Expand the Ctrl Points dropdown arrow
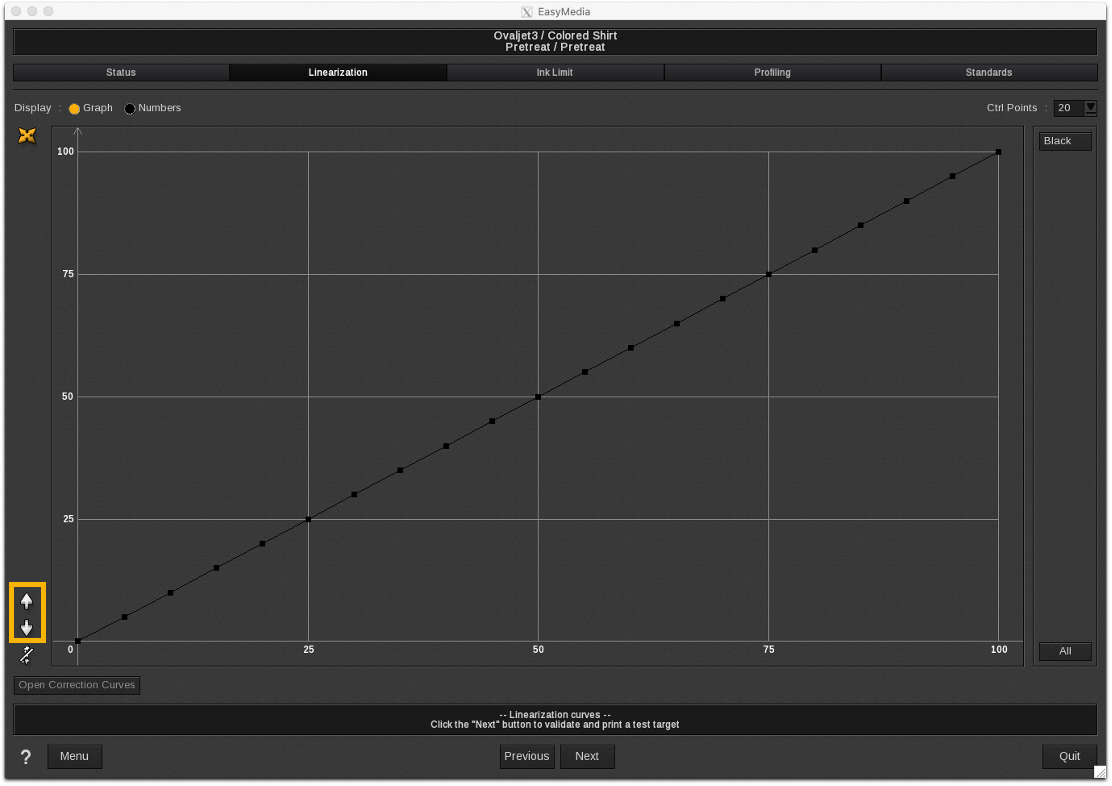The image size is (1112, 786). point(1090,108)
